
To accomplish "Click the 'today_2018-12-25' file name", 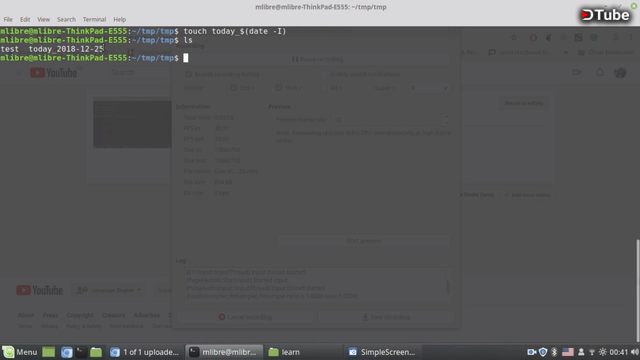I will pos(66,49).
